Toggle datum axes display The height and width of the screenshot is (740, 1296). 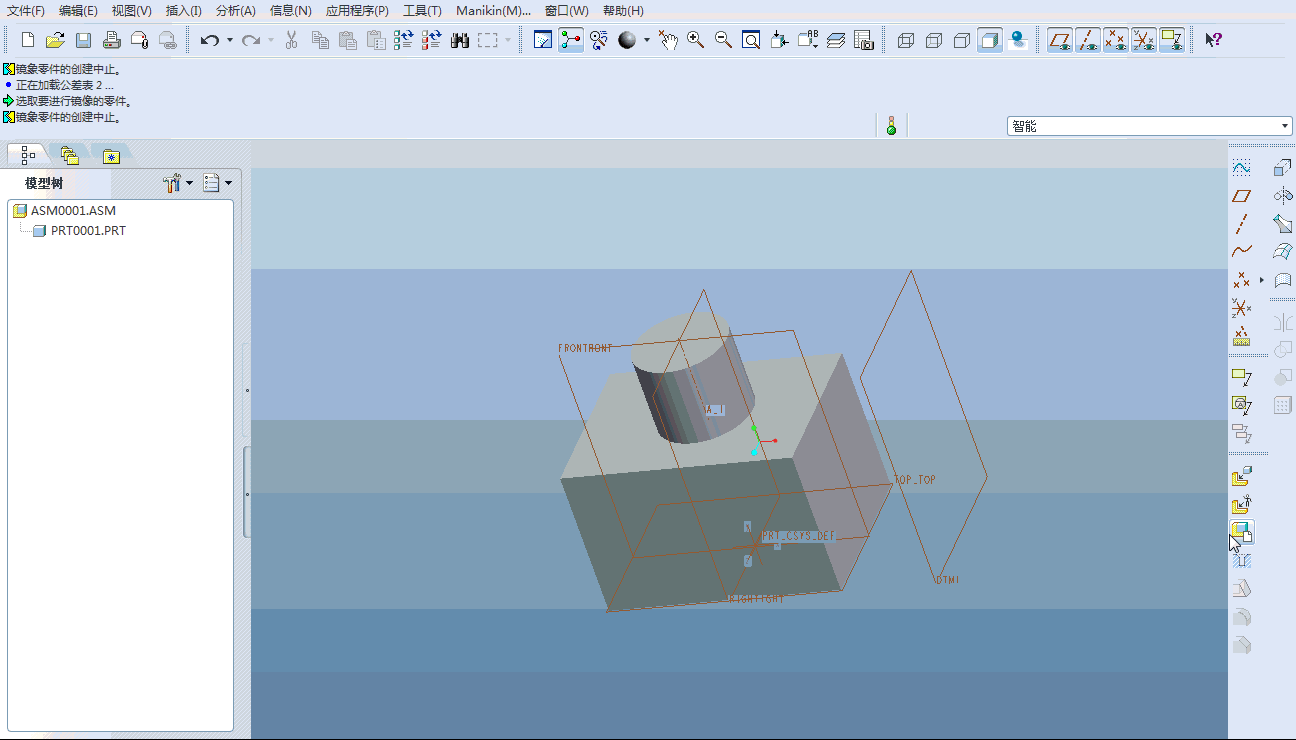click(1088, 40)
